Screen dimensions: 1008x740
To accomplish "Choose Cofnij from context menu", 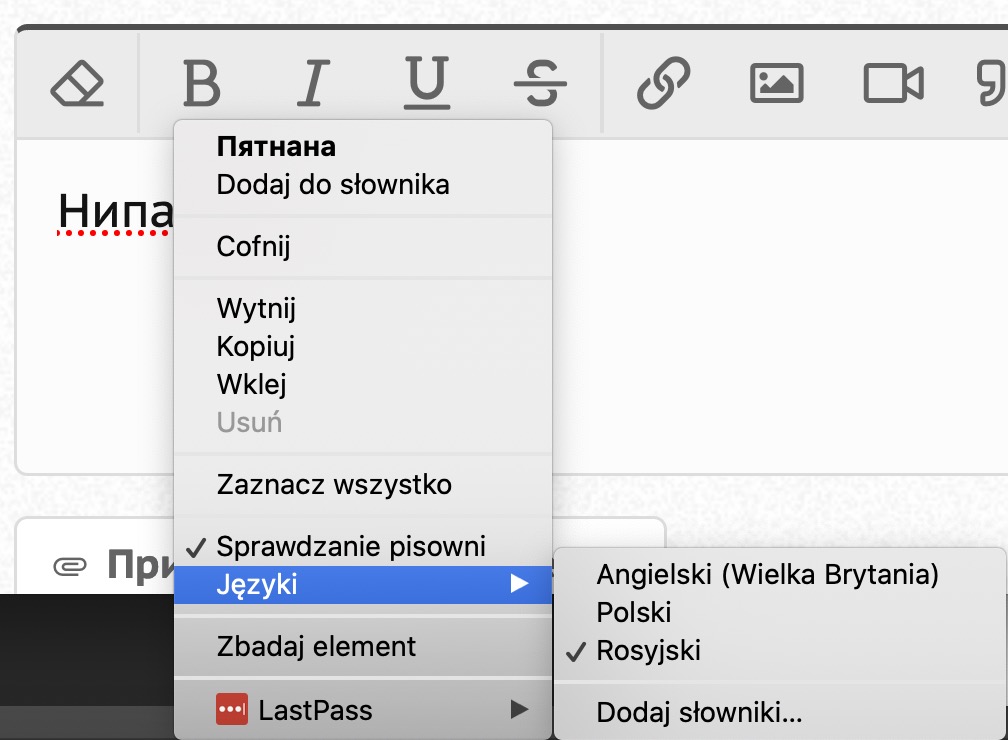I will [363, 246].
